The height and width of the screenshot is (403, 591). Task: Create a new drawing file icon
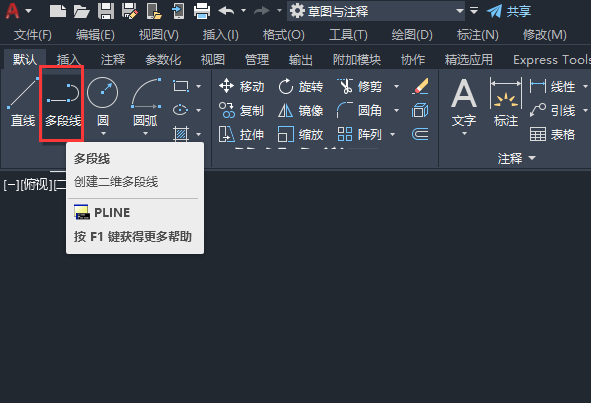click(58, 11)
